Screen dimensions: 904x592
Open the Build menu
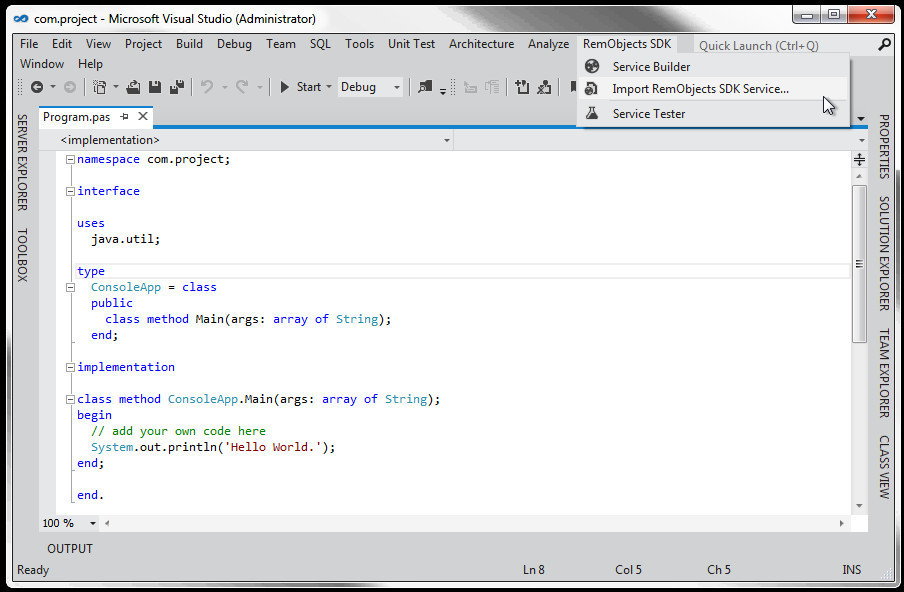(x=189, y=44)
